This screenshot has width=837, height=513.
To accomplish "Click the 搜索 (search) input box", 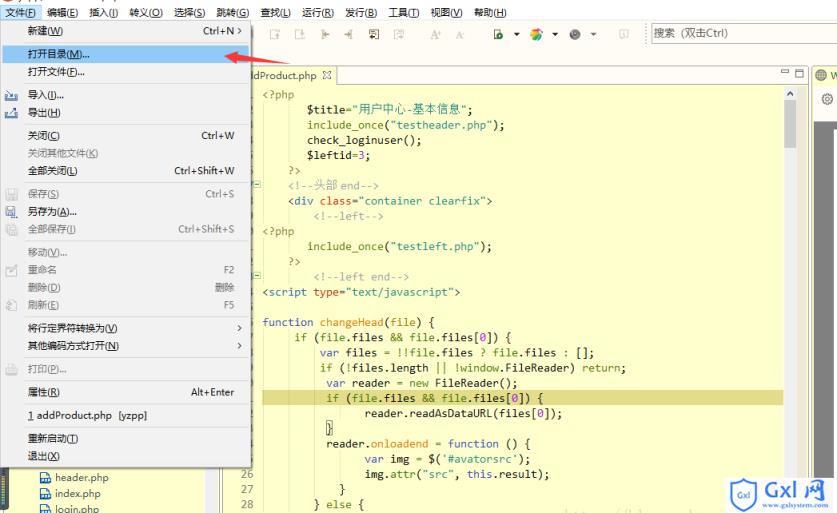I will (740, 33).
